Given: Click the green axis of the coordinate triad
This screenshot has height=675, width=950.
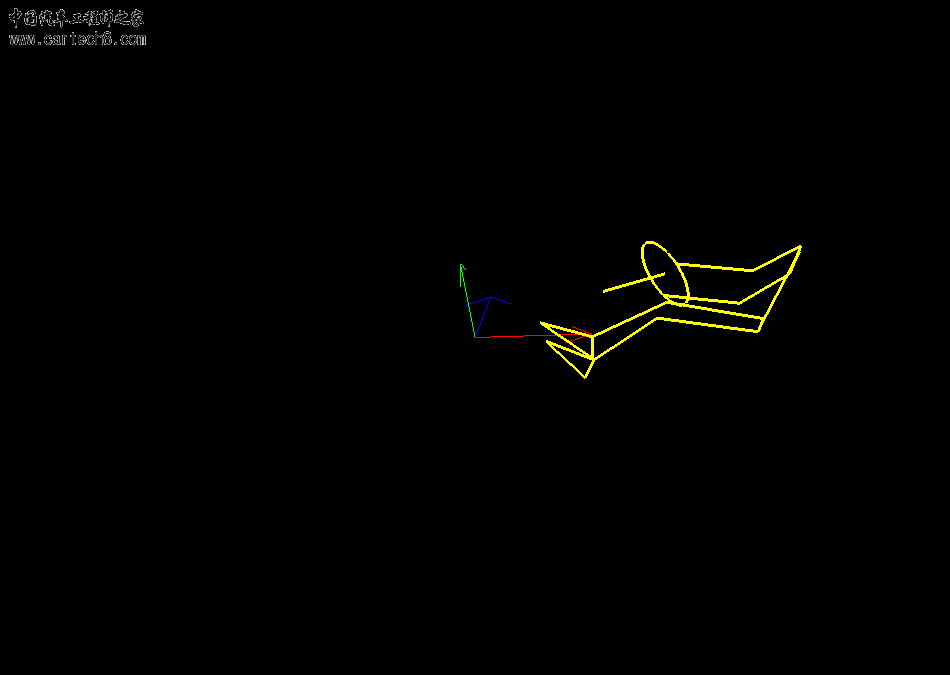Looking at the screenshot, I should [x=467, y=300].
